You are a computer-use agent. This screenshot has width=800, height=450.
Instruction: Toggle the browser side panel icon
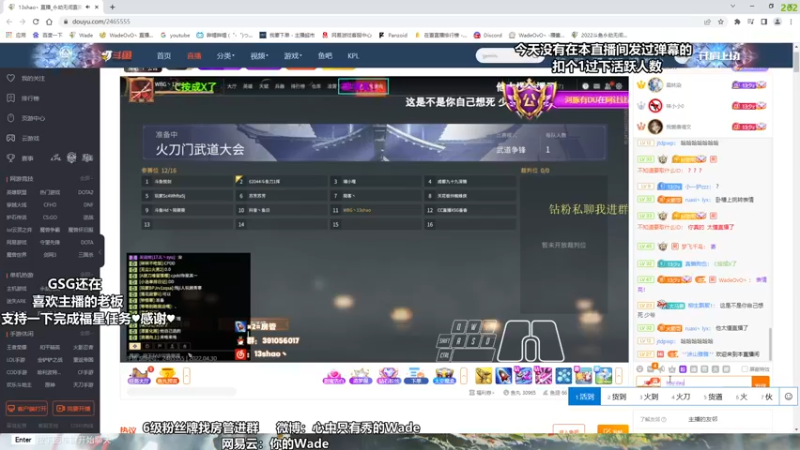[x=764, y=21]
